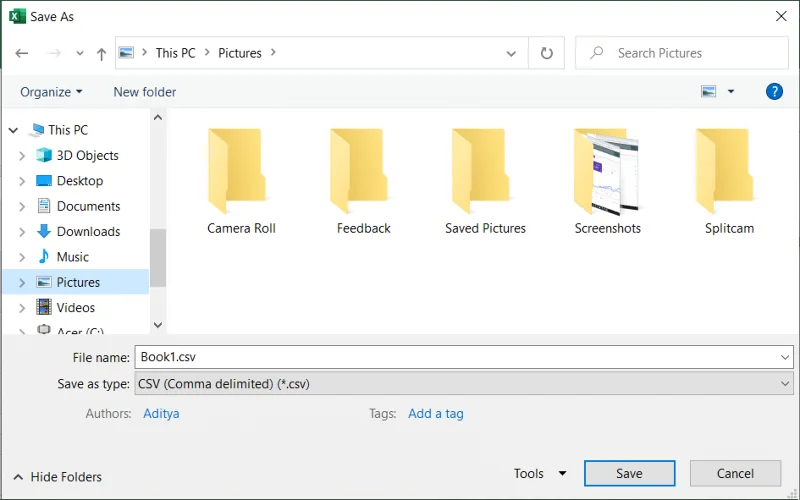Open the view options dropdown arrow
Viewport: 800px width, 500px height.
[731, 92]
